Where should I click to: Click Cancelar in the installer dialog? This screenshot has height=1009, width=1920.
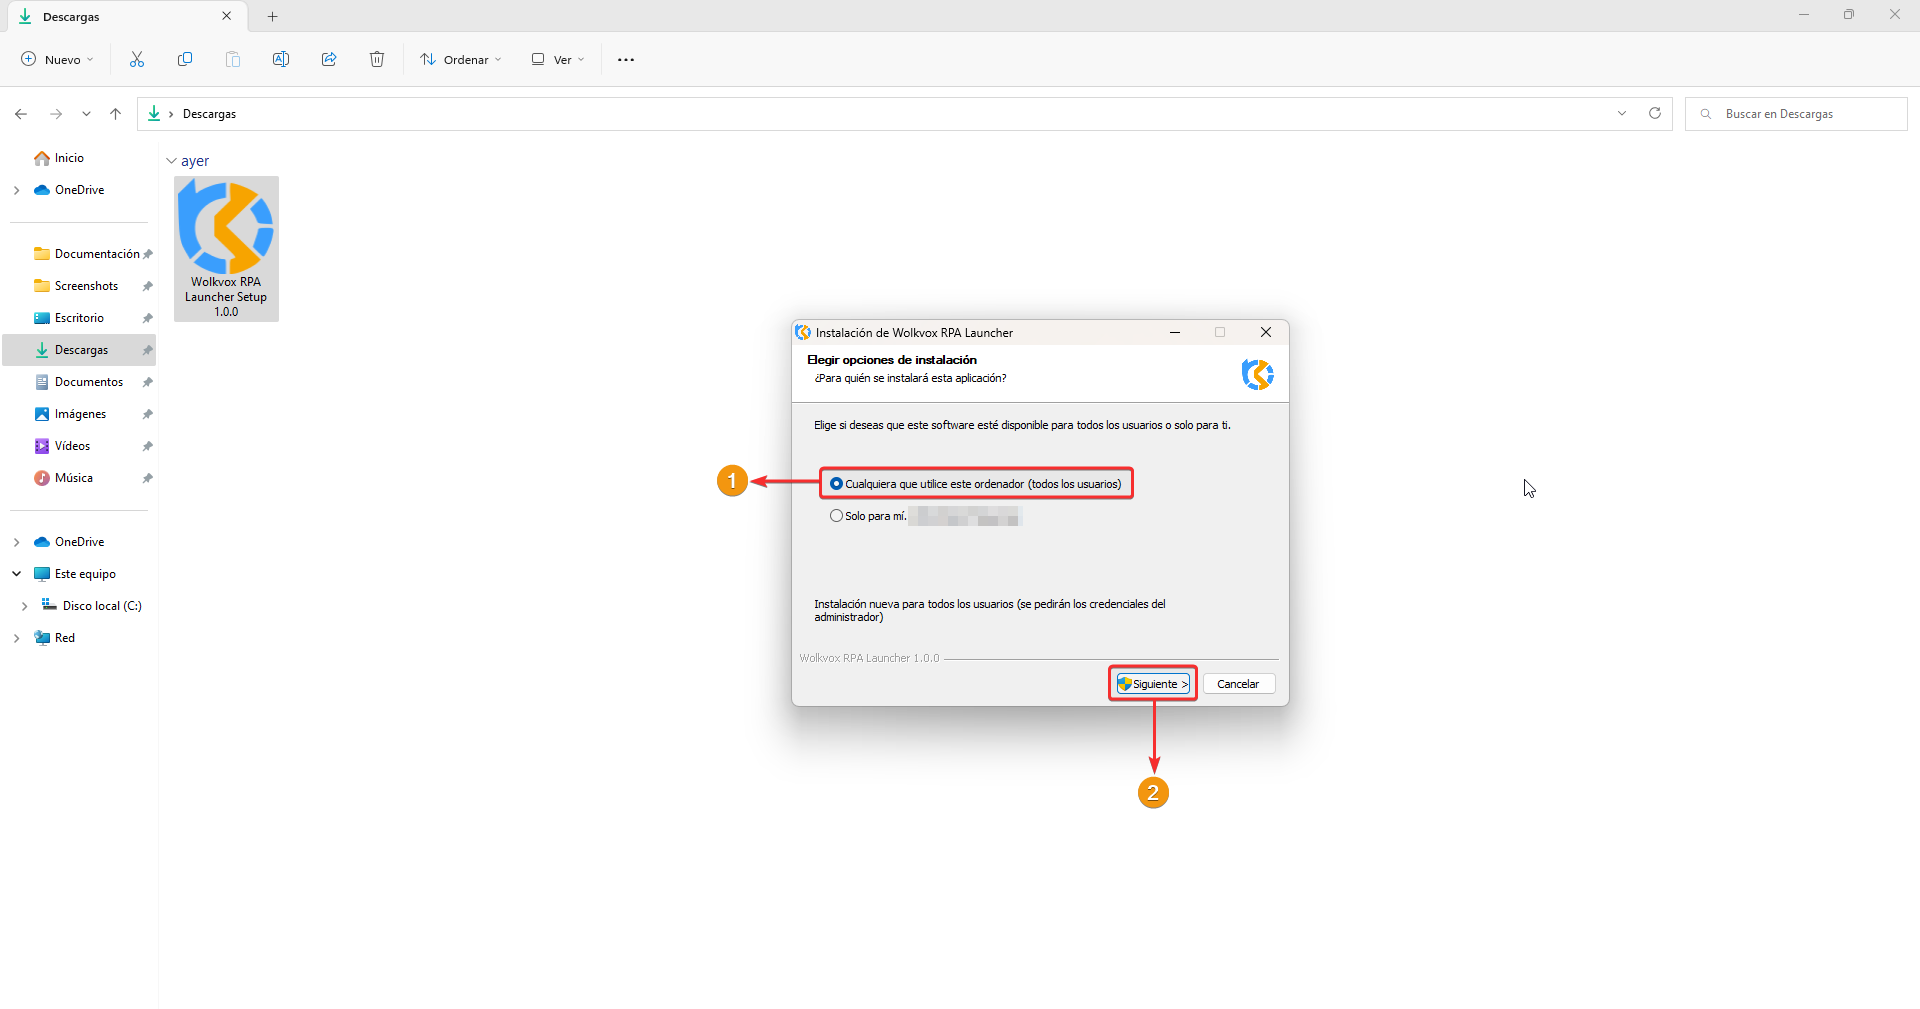pyautogui.click(x=1238, y=684)
